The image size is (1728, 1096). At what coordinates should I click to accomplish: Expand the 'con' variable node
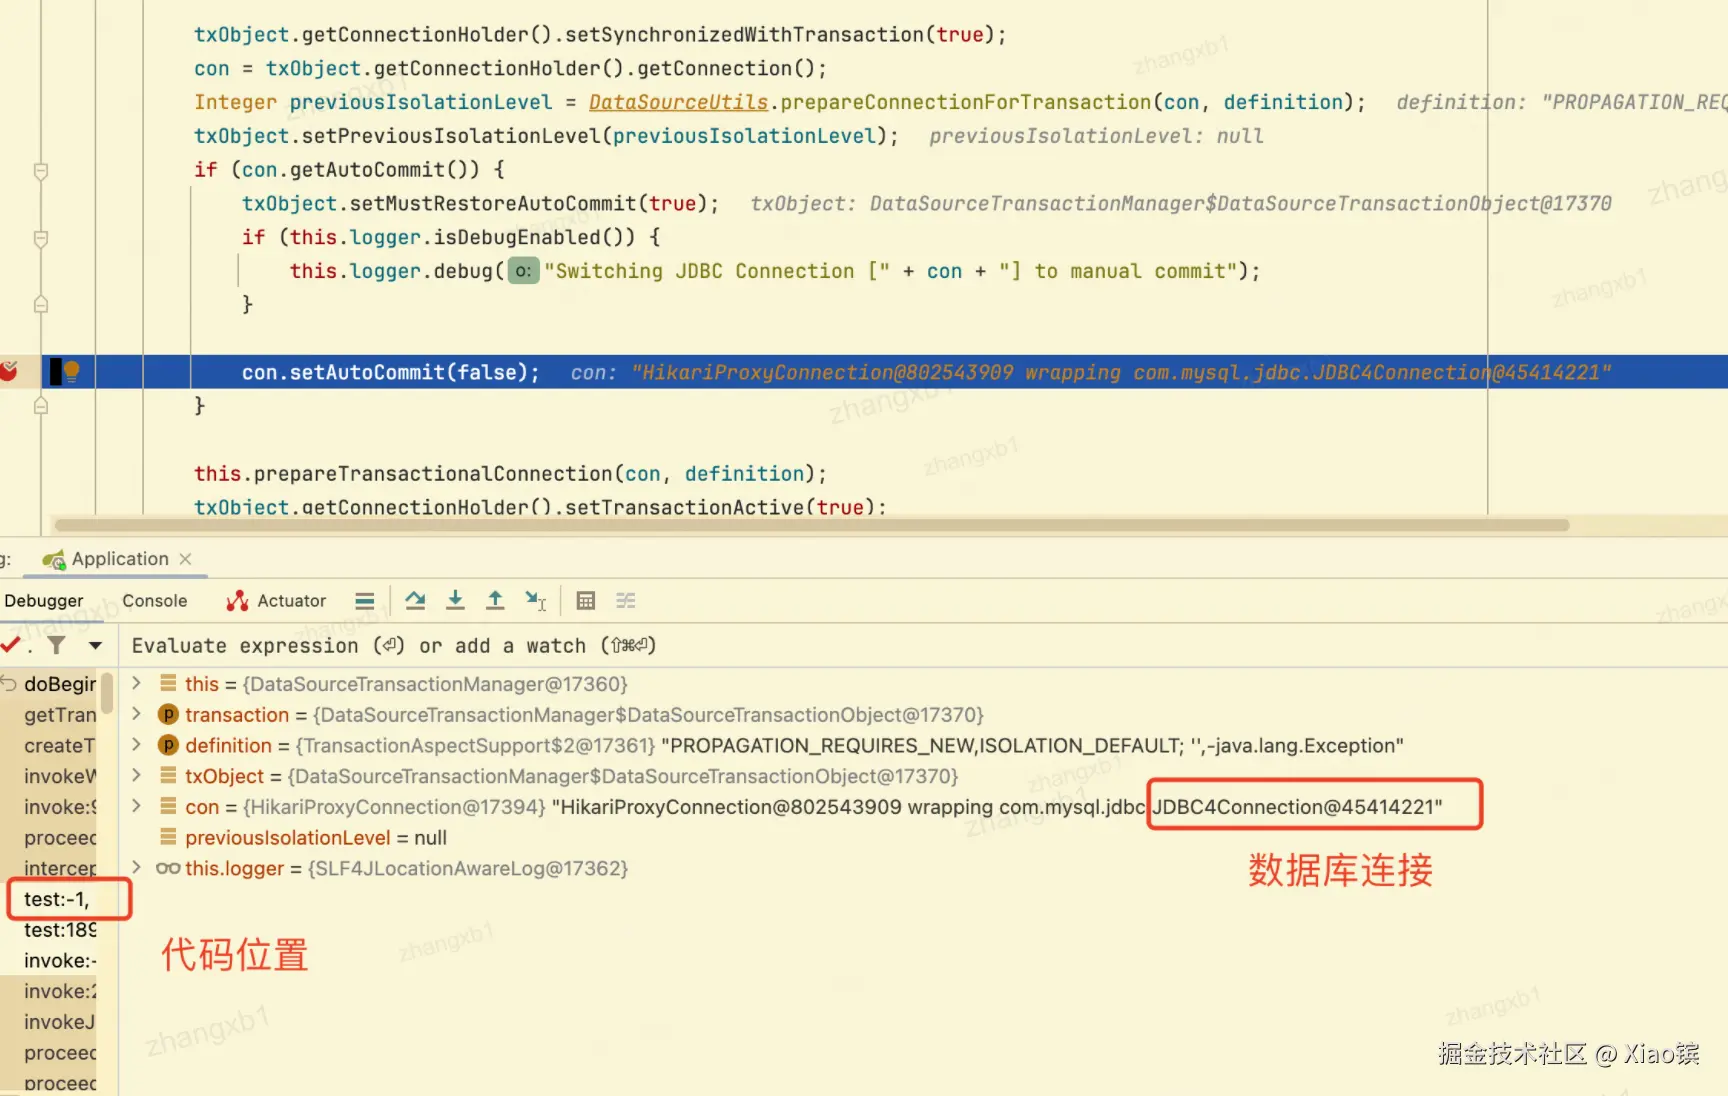click(137, 807)
